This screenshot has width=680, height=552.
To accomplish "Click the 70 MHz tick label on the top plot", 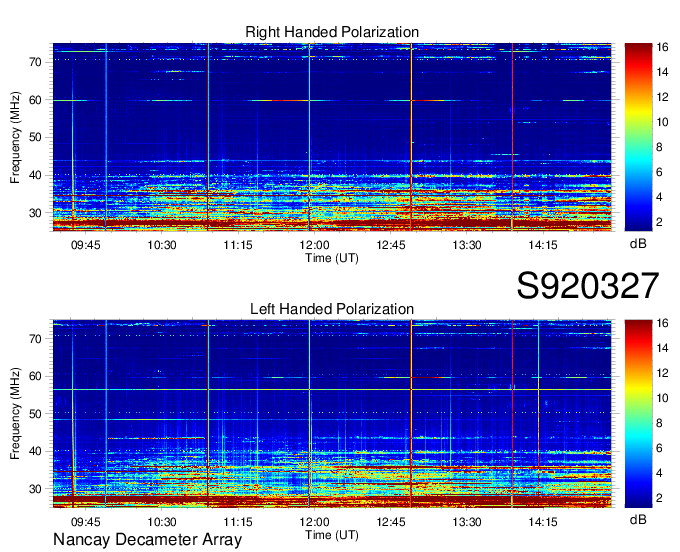I will click(x=36, y=62).
